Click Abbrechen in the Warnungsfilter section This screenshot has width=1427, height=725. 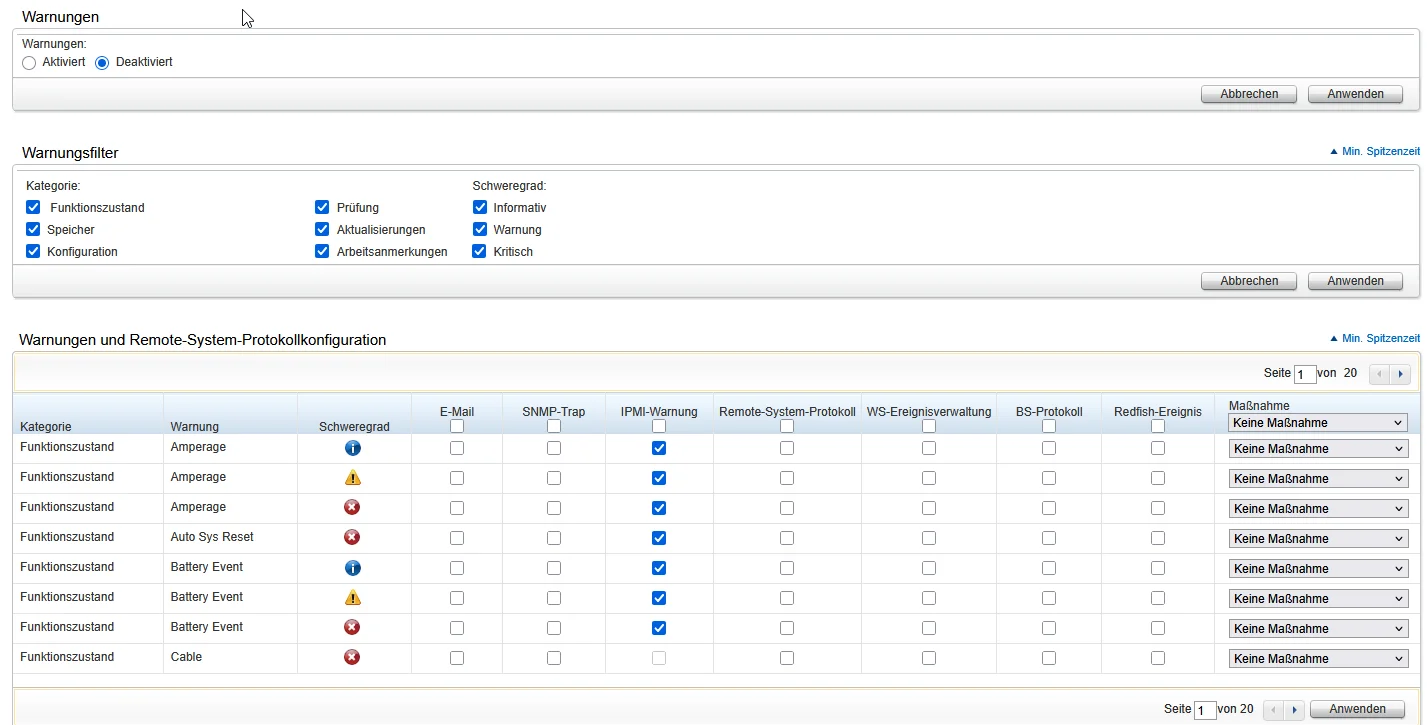[x=1249, y=281]
